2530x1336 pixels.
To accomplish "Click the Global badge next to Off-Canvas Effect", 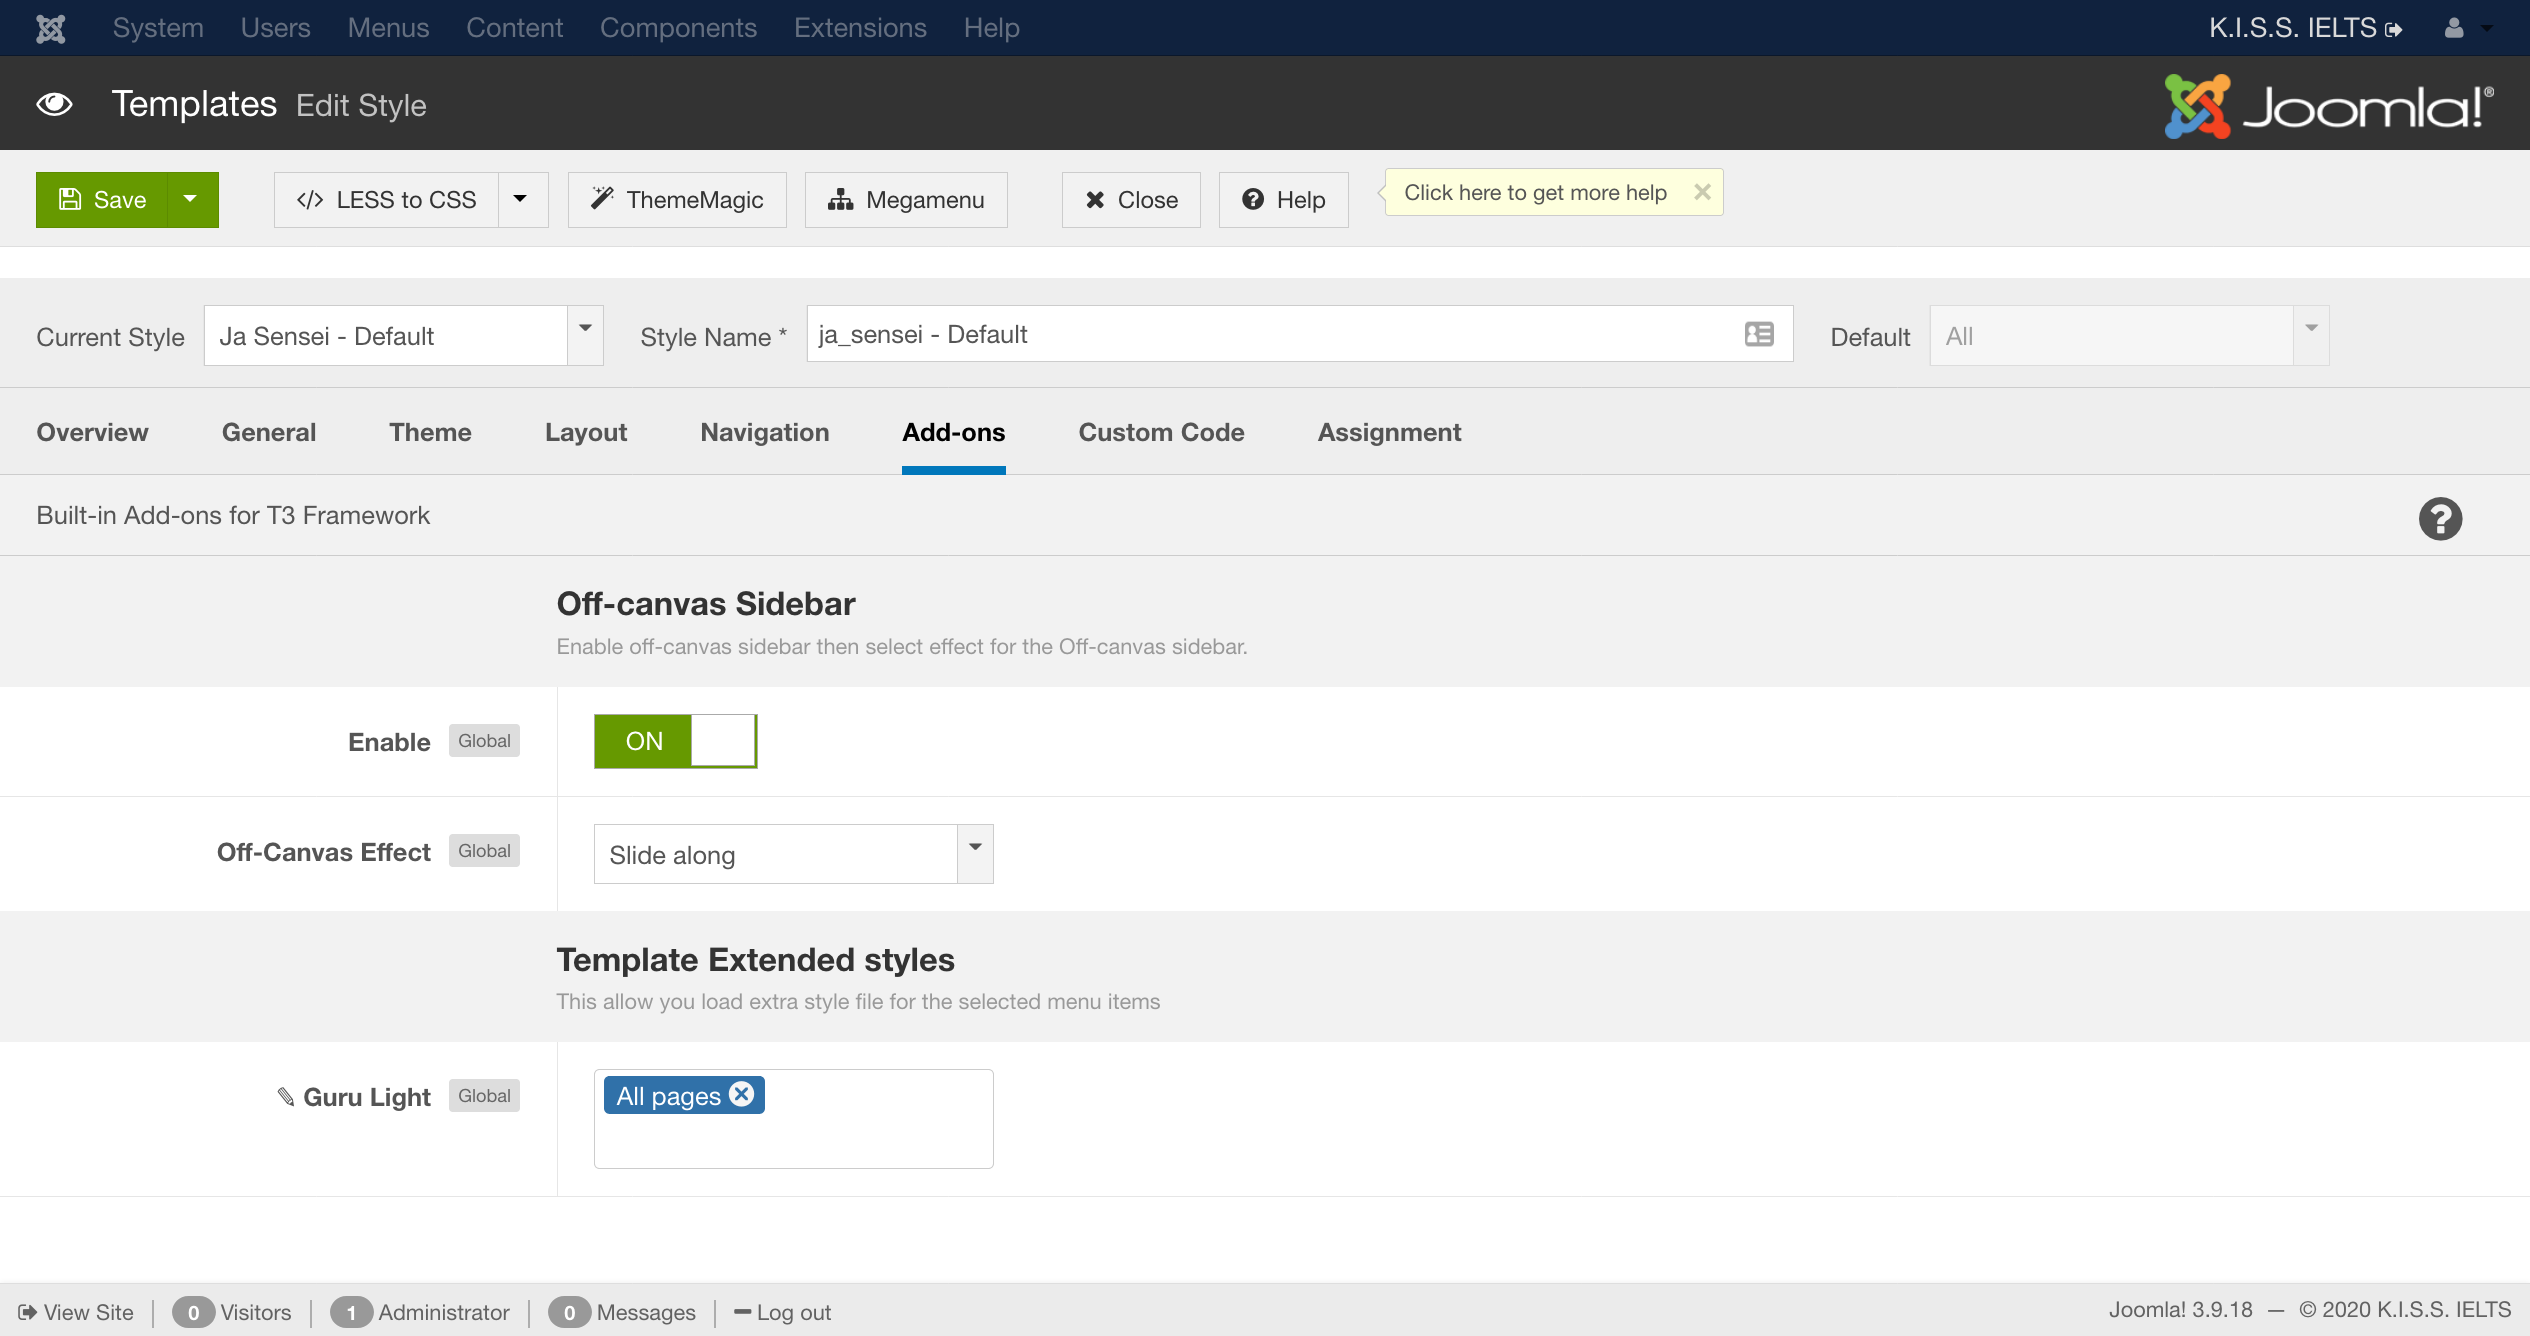I will [x=484, y=851].
